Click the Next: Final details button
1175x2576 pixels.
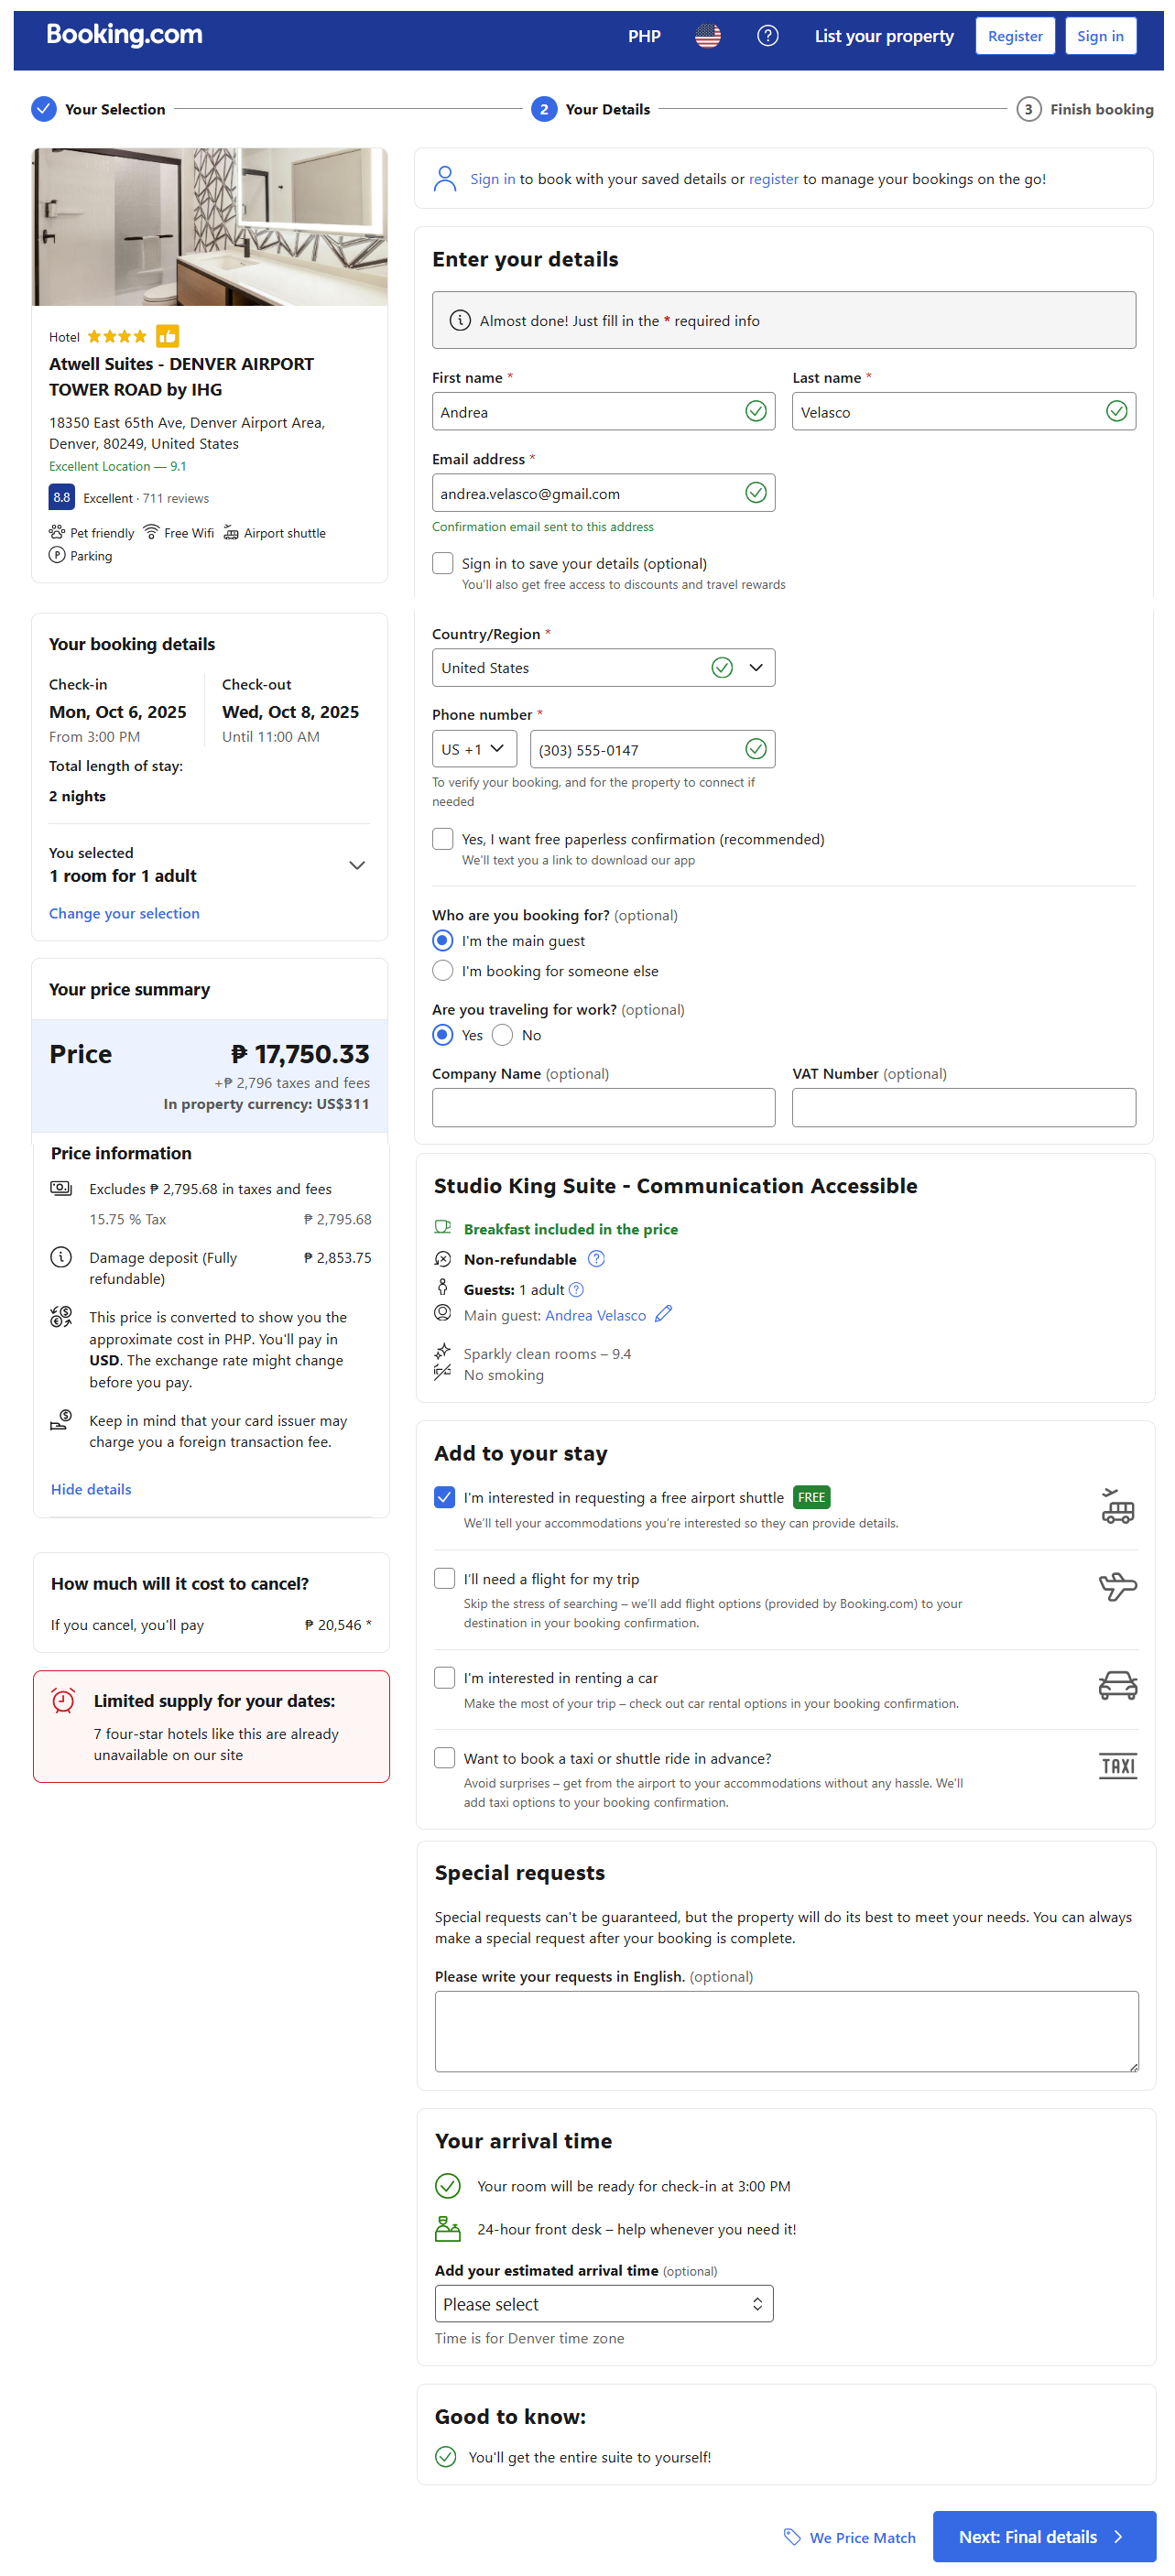pyautogui.click(x=1043, y=2536)
